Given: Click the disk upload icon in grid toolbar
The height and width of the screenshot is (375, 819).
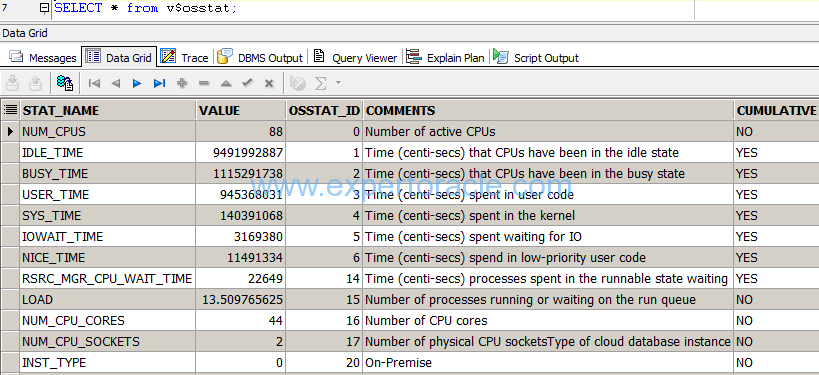Looking at the screenshot, I should point(36,83).
